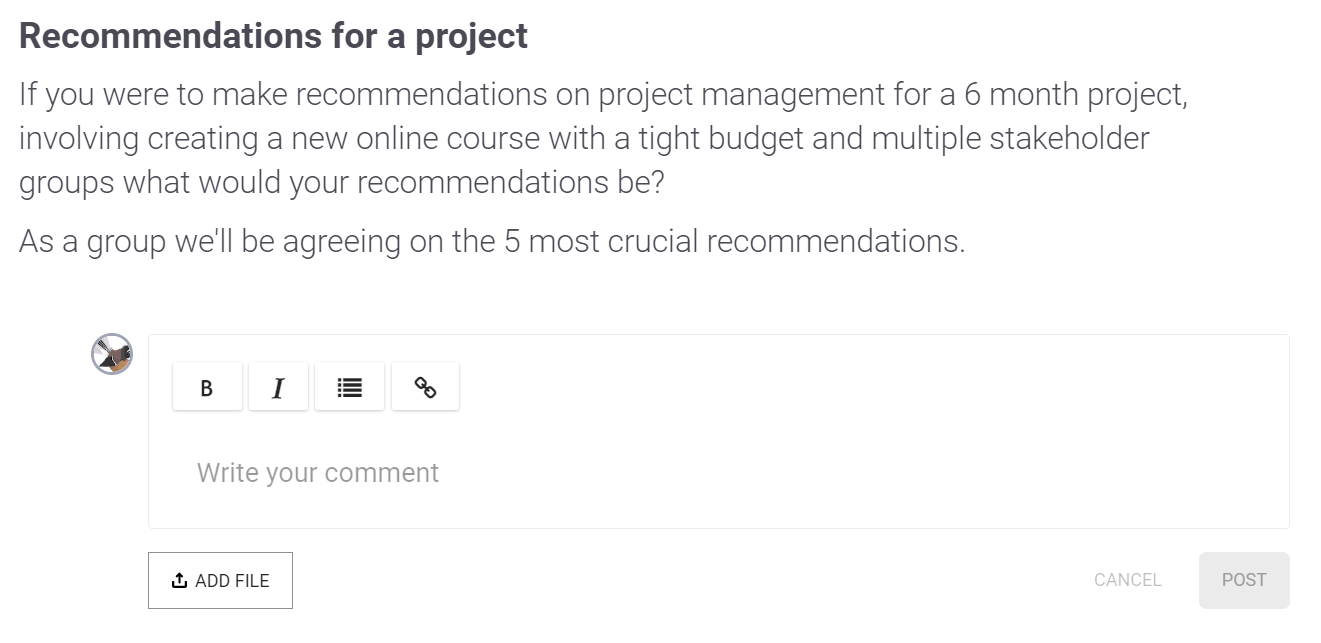Click the text '5 most crucial recommendations'
Screen dimensions: 1321x643
coord(733,241)
